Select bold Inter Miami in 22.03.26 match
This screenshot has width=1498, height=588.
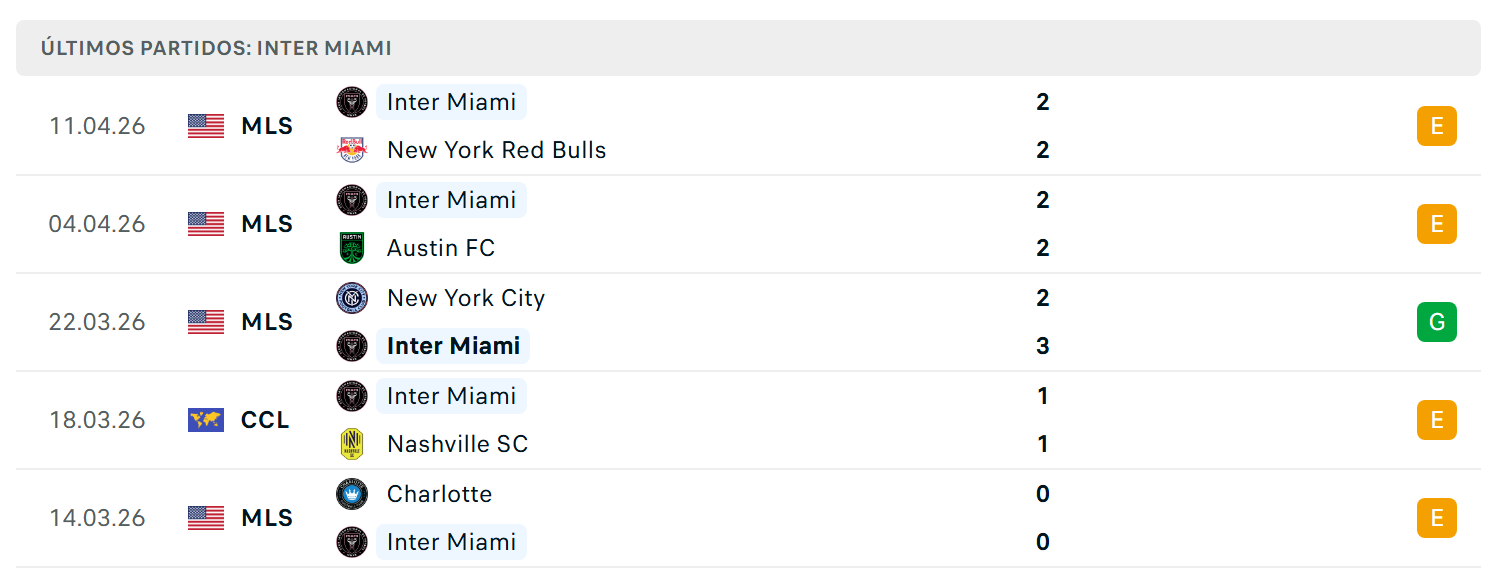click(453, 346)
